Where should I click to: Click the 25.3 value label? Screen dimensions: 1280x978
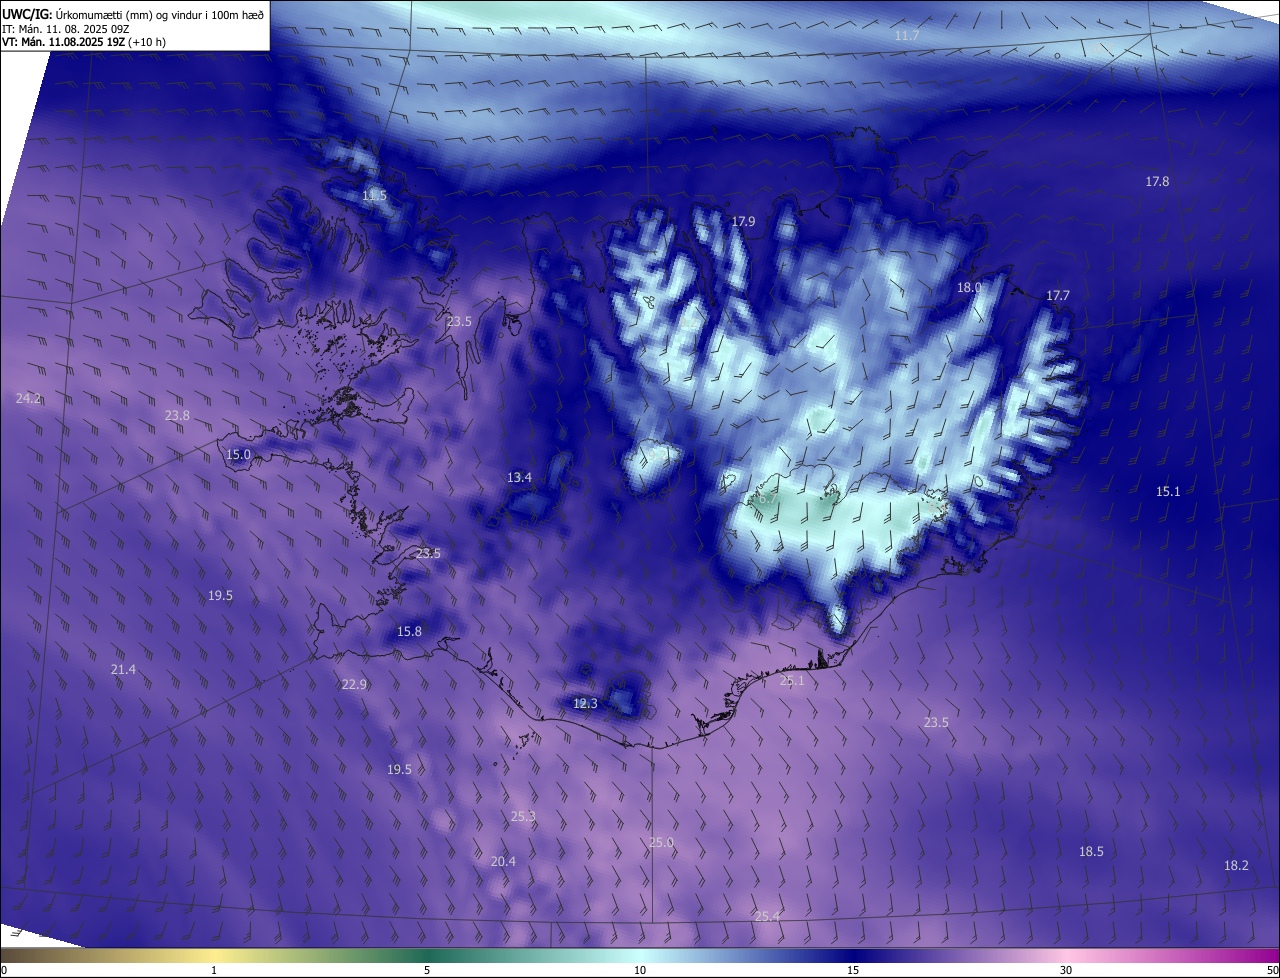[x=523, y=816]
